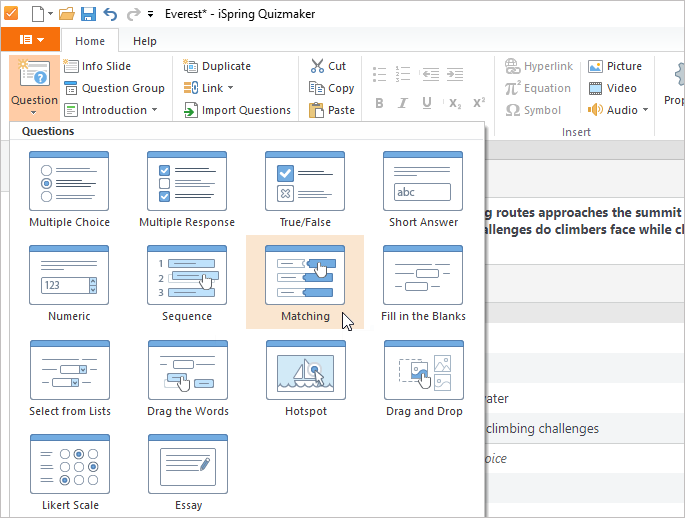Create an Essay question
The height and width of the screenshot is (518, 685).
[187, 472]
